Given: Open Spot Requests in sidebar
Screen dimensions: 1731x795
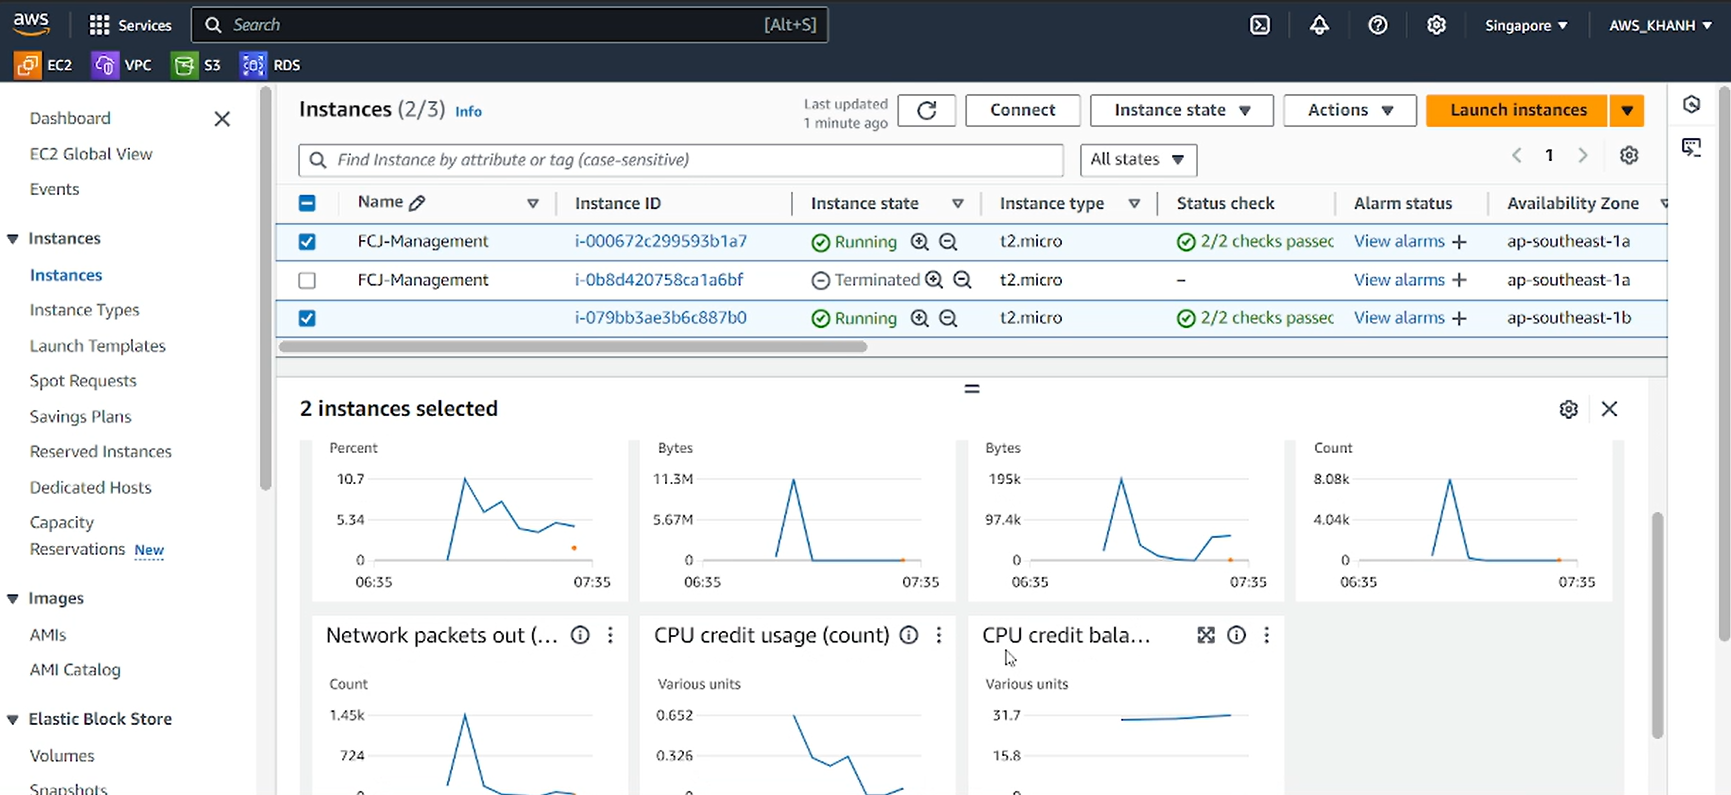Looking at the screenshot, I should (83, 381).
